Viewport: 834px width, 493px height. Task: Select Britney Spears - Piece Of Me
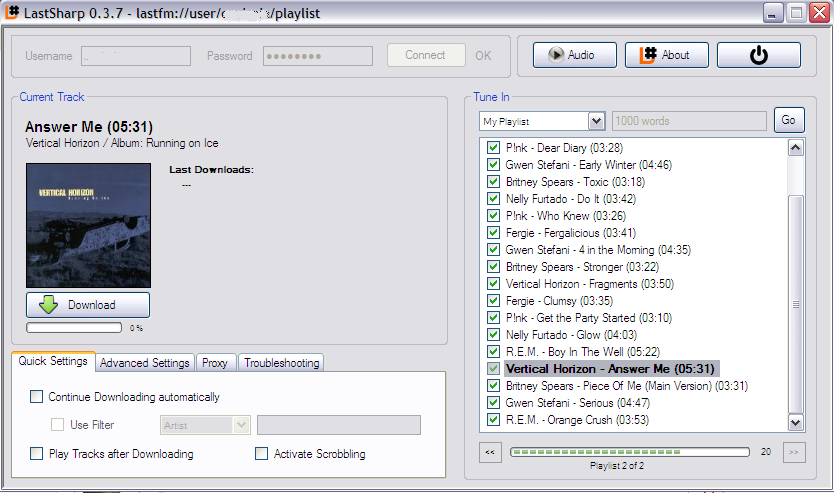(x=627, y=386)
